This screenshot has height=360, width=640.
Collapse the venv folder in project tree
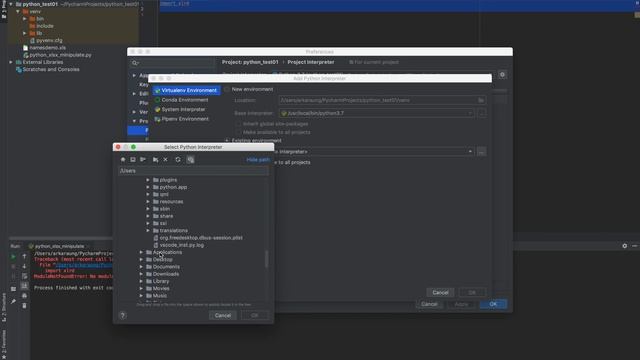click(18, 11)
